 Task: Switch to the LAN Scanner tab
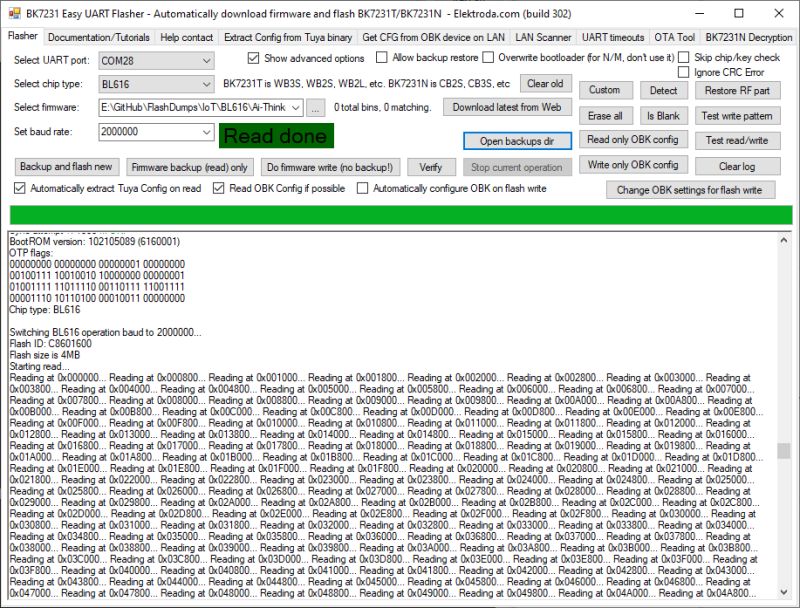pos(543,37)
